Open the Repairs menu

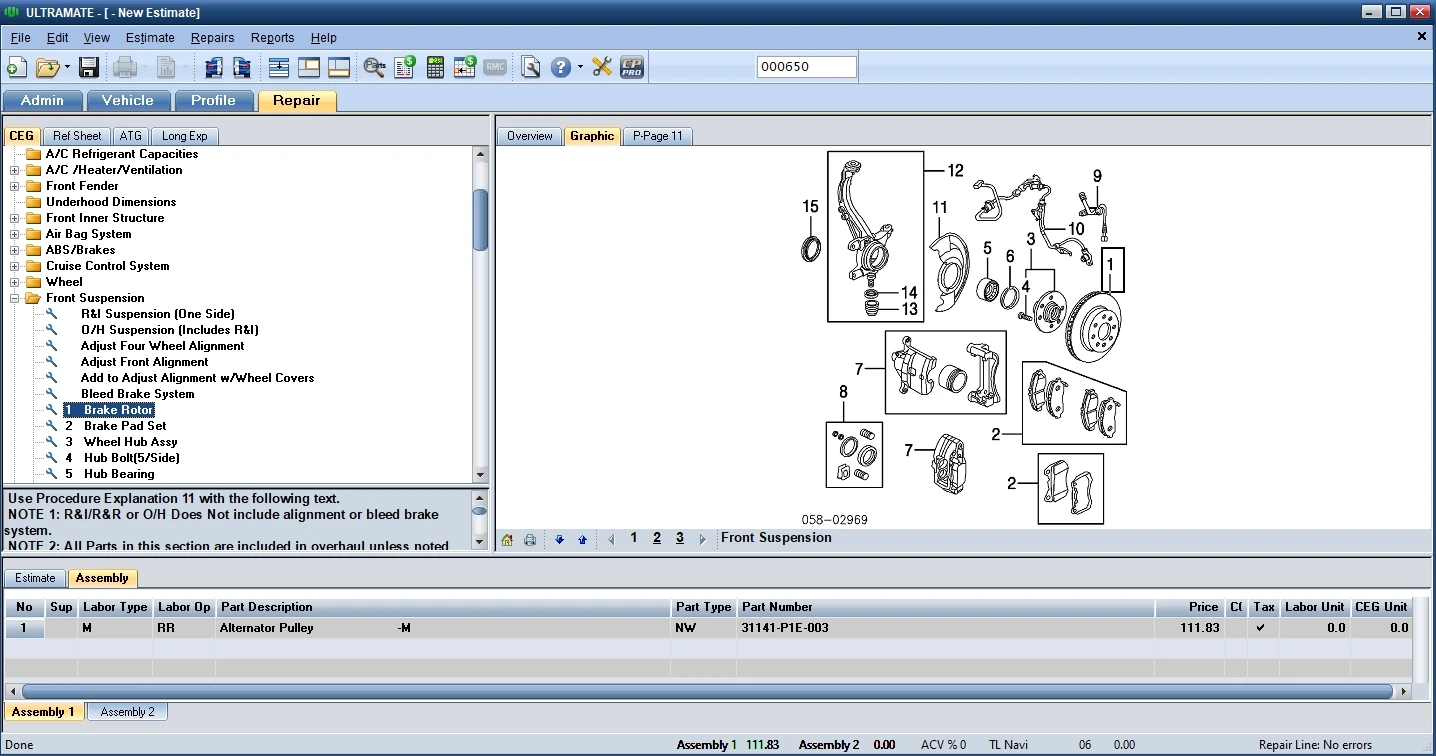pyautogui.click(x=212, y=38)
